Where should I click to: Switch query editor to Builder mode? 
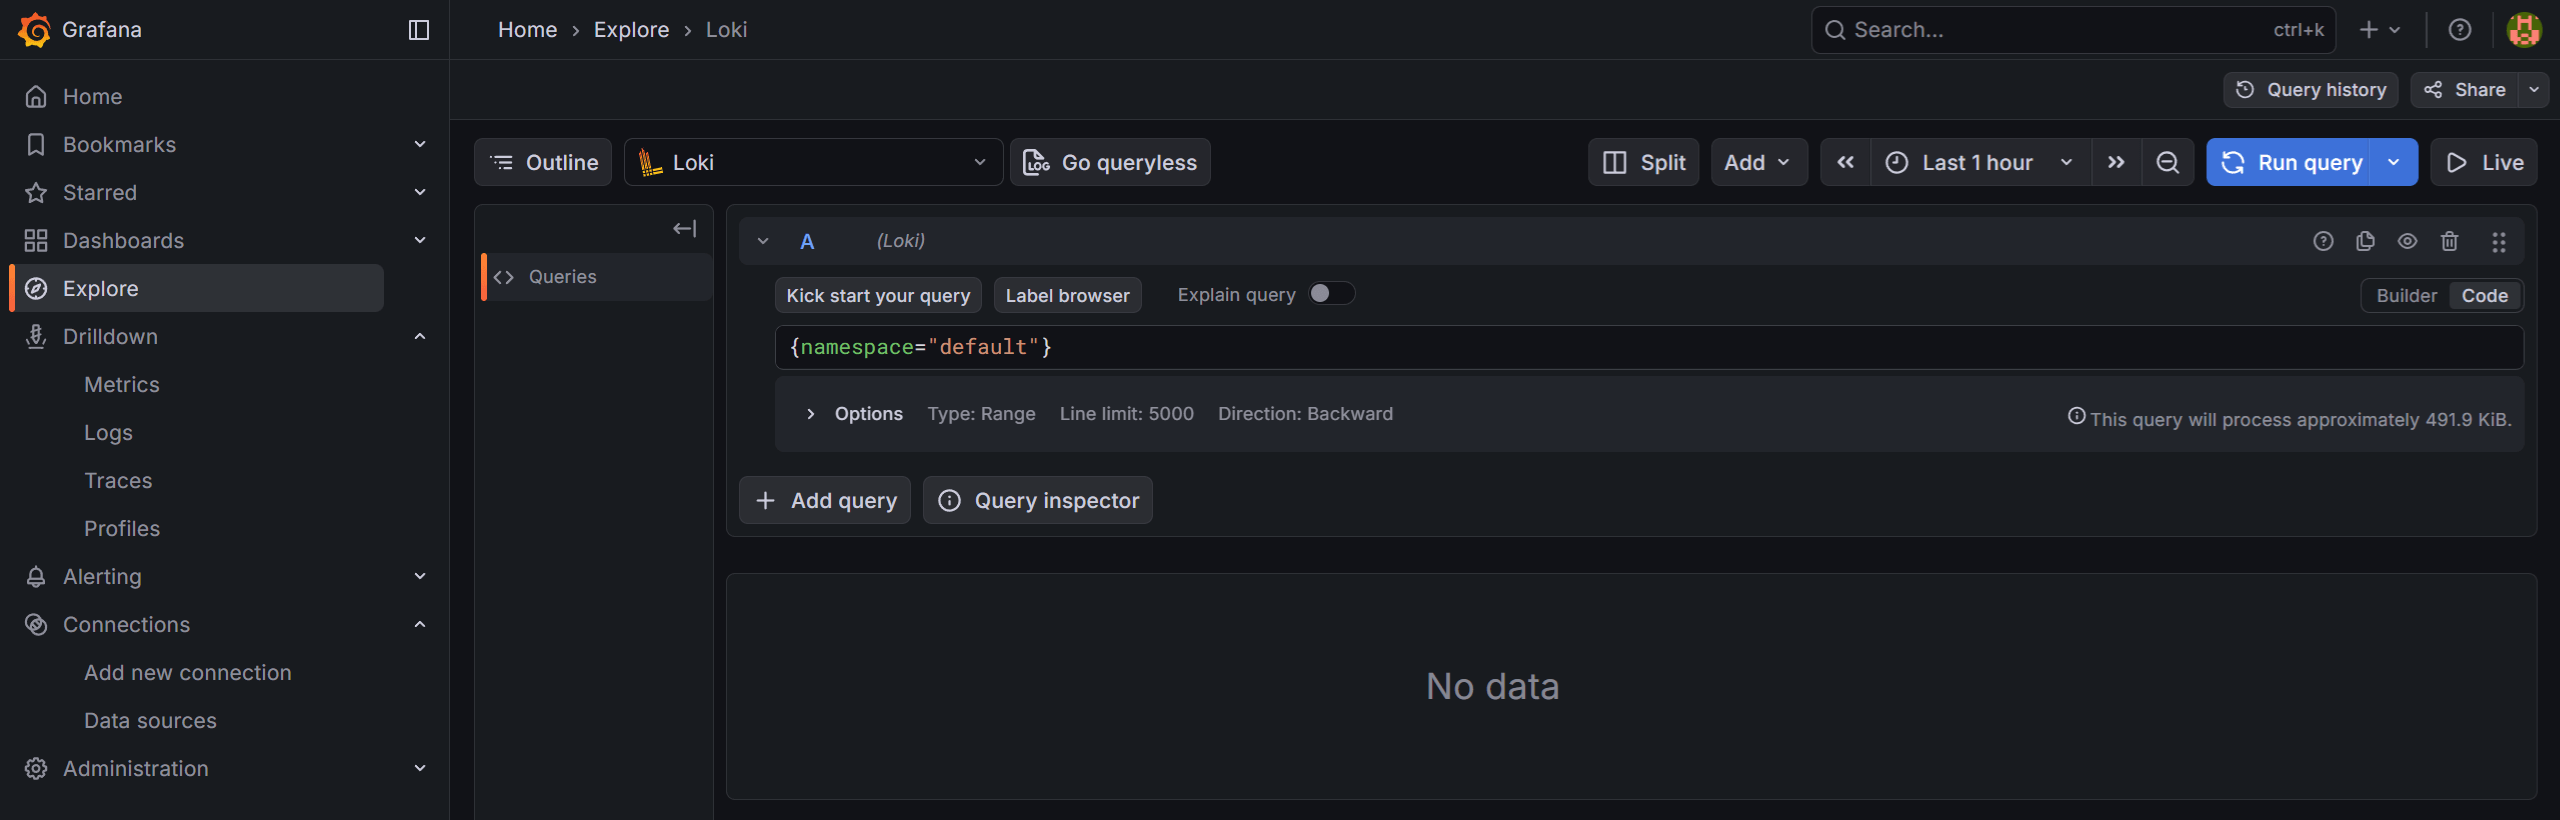click(2406, 296)
